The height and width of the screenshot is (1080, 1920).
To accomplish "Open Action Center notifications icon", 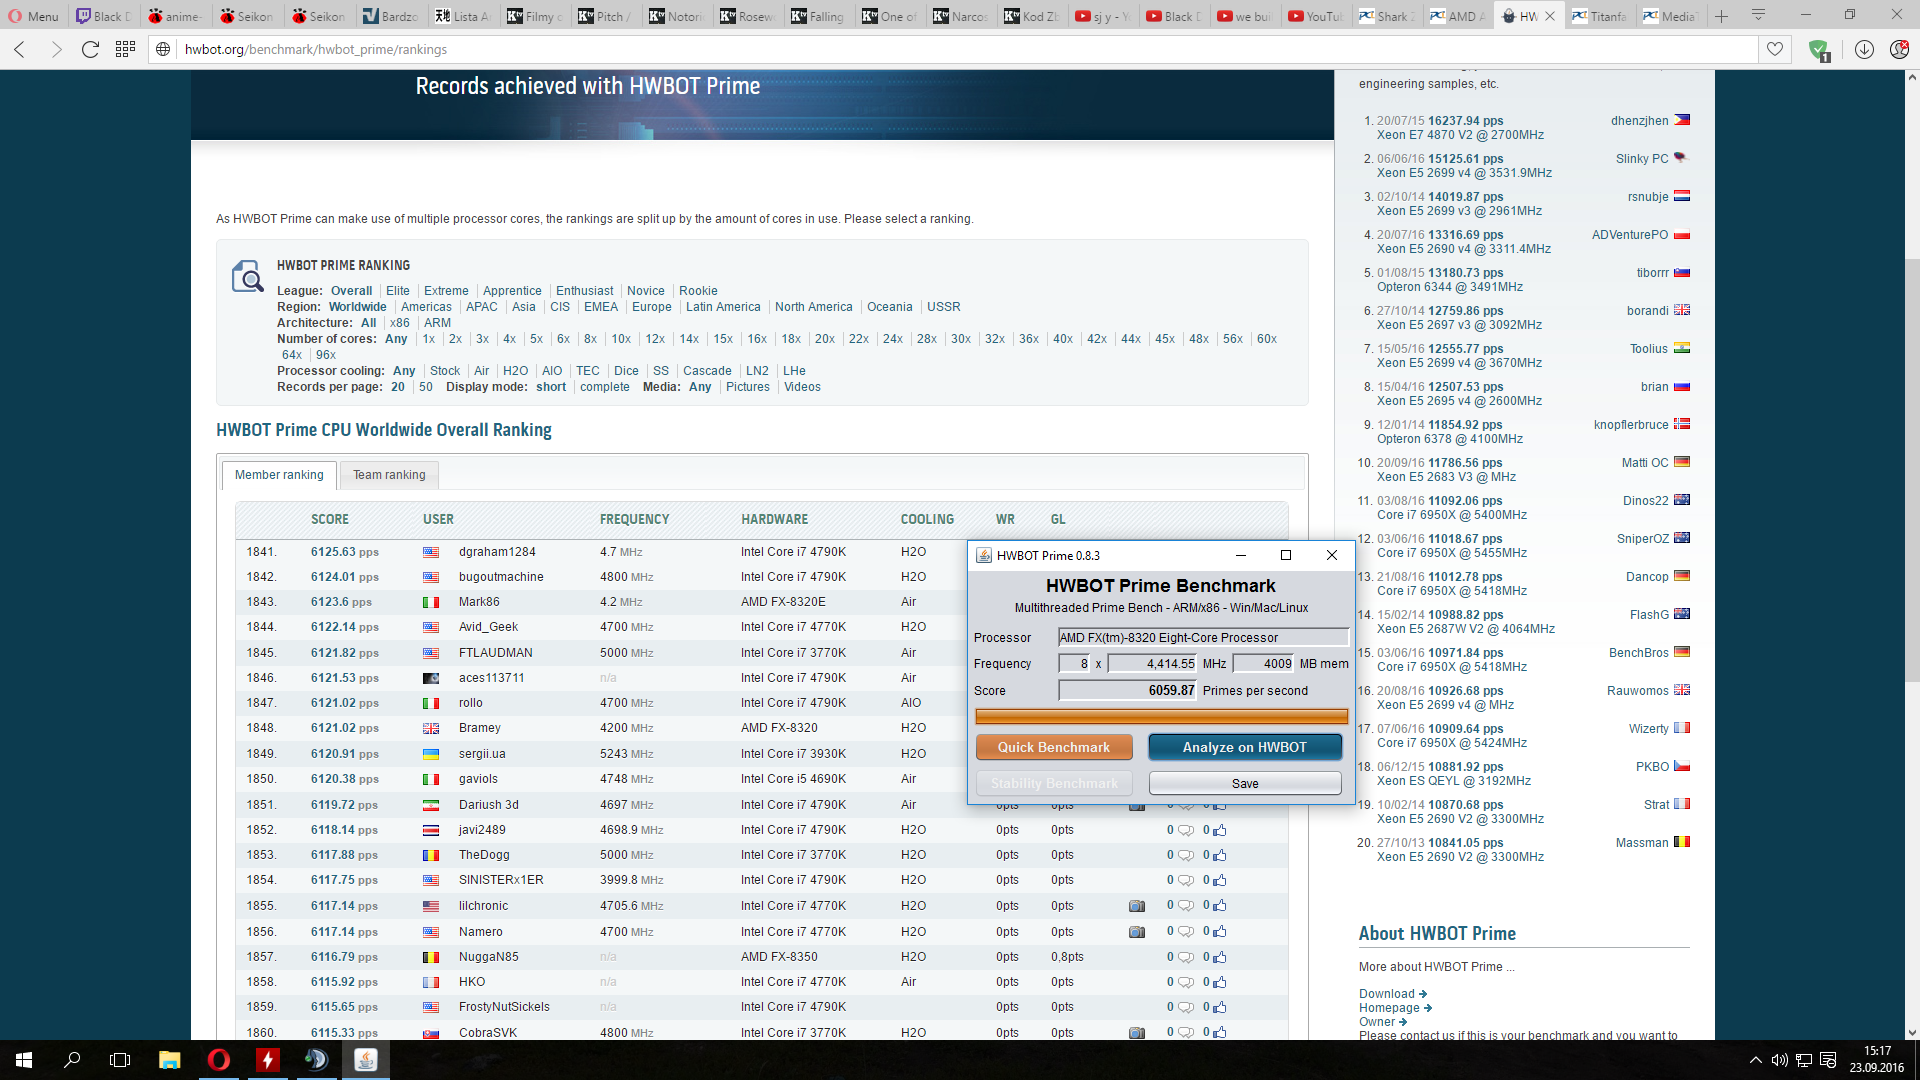I will 1828,1060.
